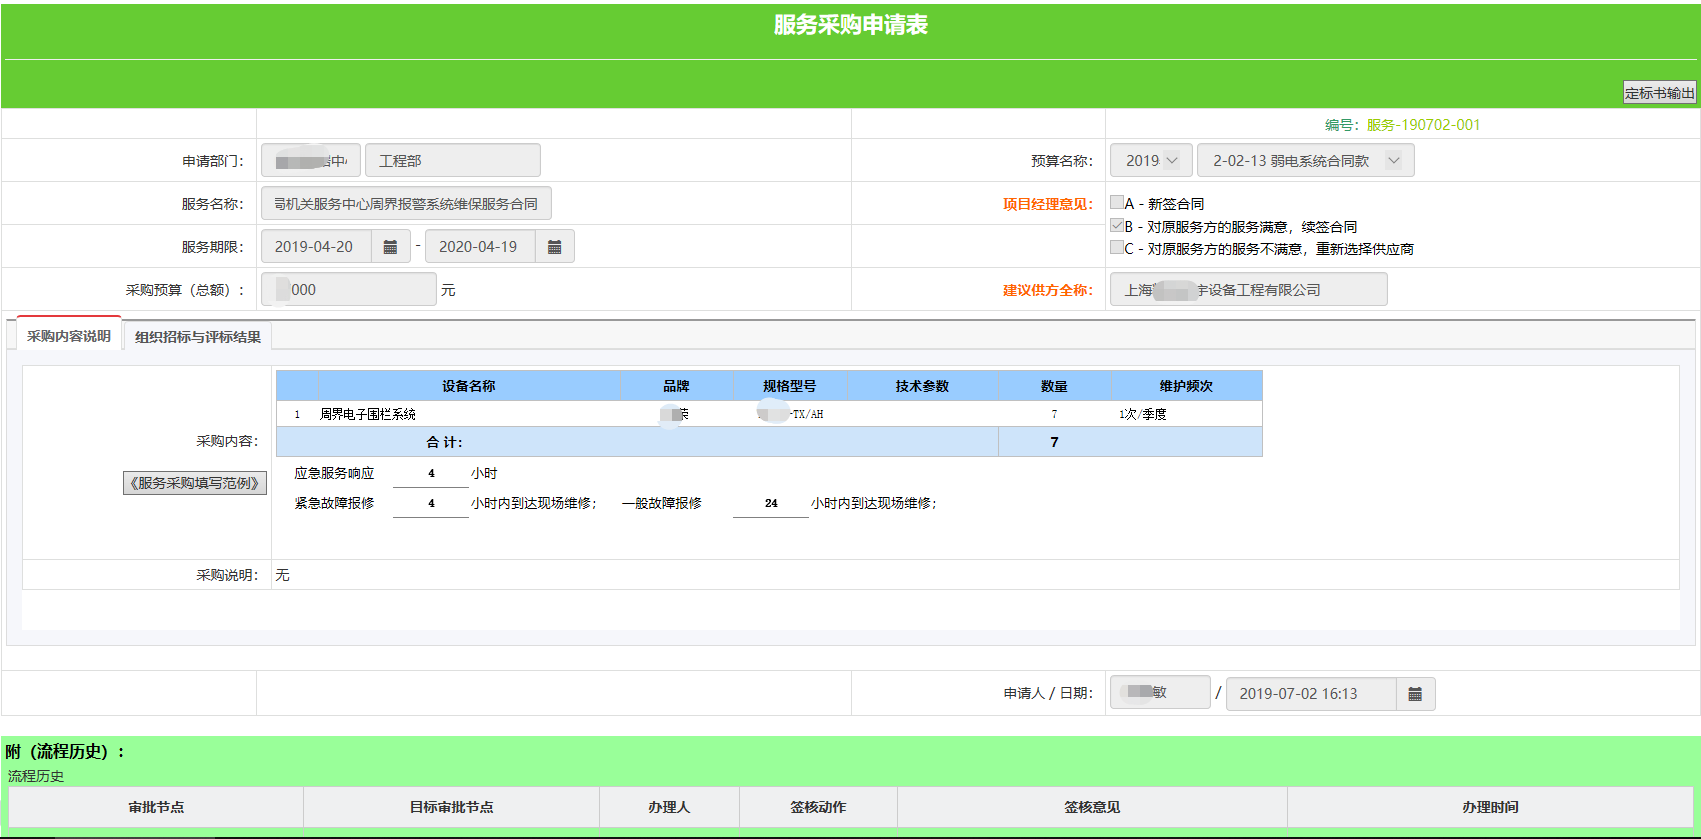Click the 工程部 department field
This screenshot has height=839, width=1701.
pos(452,161)
